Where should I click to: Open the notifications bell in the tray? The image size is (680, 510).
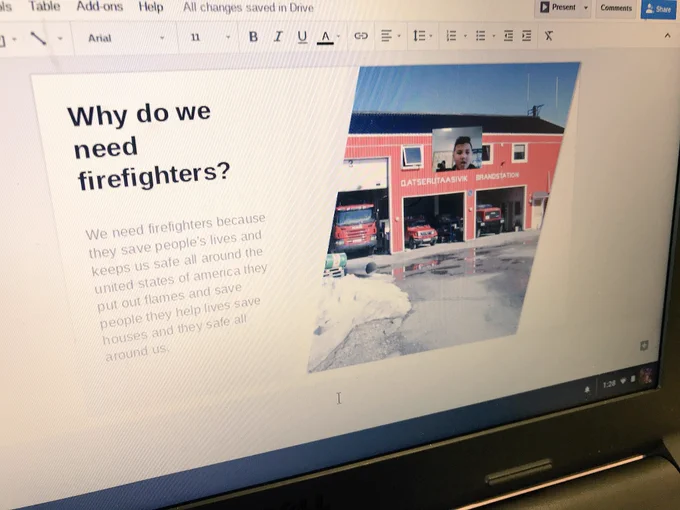click(x=587, y=389)
